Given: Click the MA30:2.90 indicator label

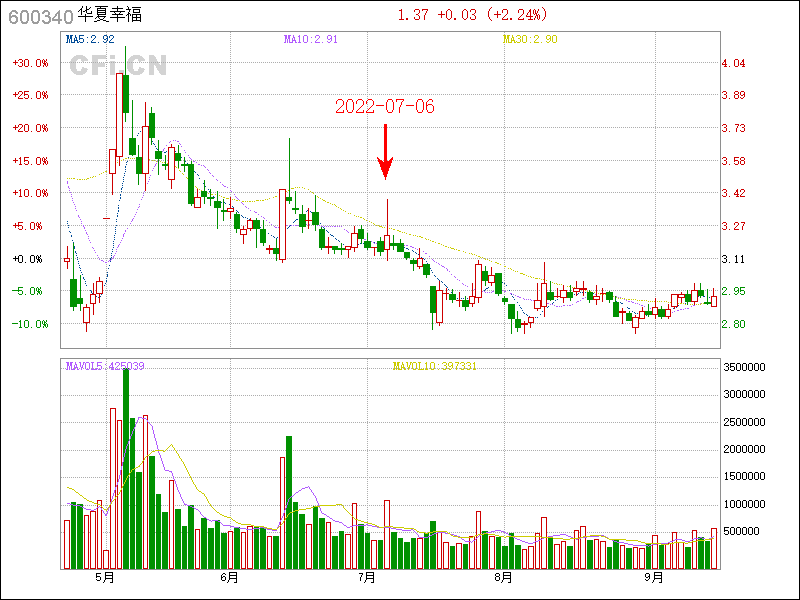Looking at the screenshot, I should 530,39.
